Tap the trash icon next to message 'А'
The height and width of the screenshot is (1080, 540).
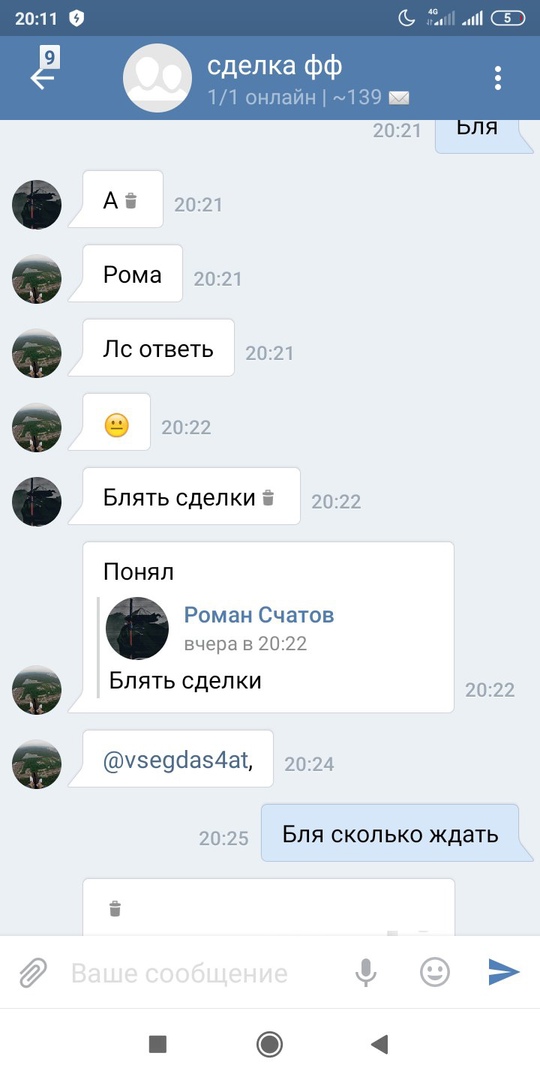[131, 201]
